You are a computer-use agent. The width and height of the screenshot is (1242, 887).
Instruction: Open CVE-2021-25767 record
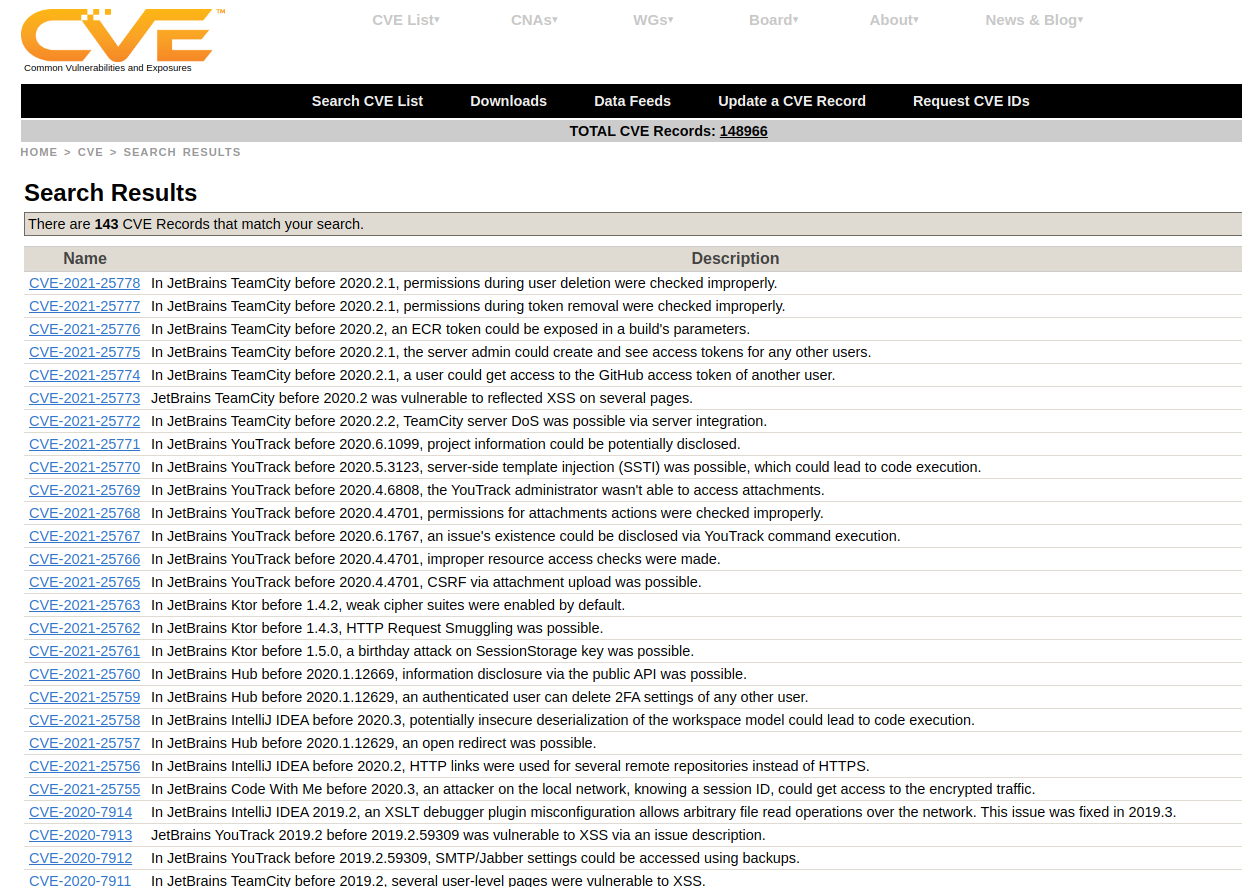coord(85,536)
